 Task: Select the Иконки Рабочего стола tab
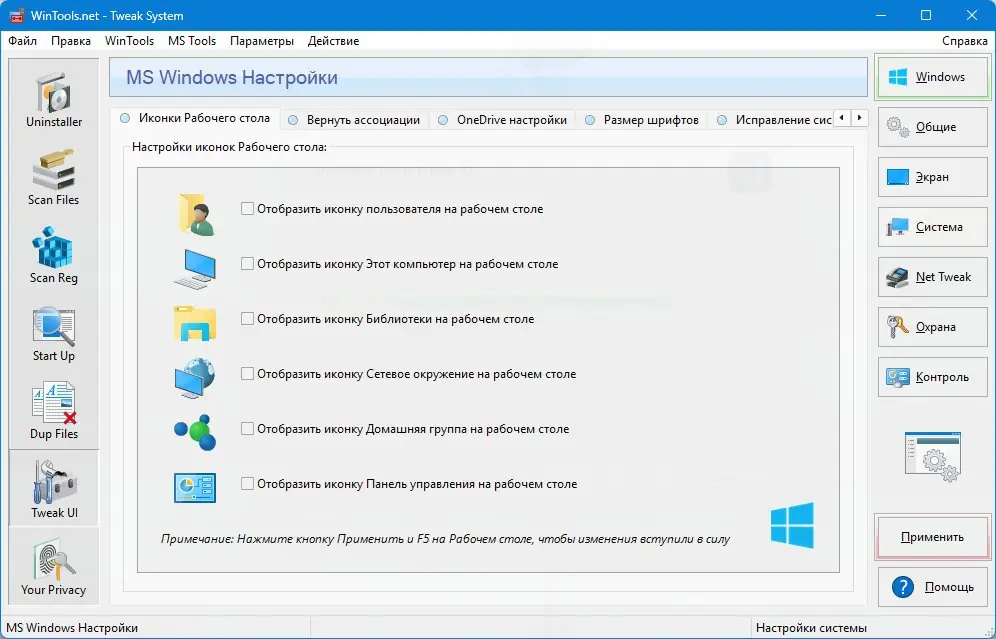coord(195,118)
